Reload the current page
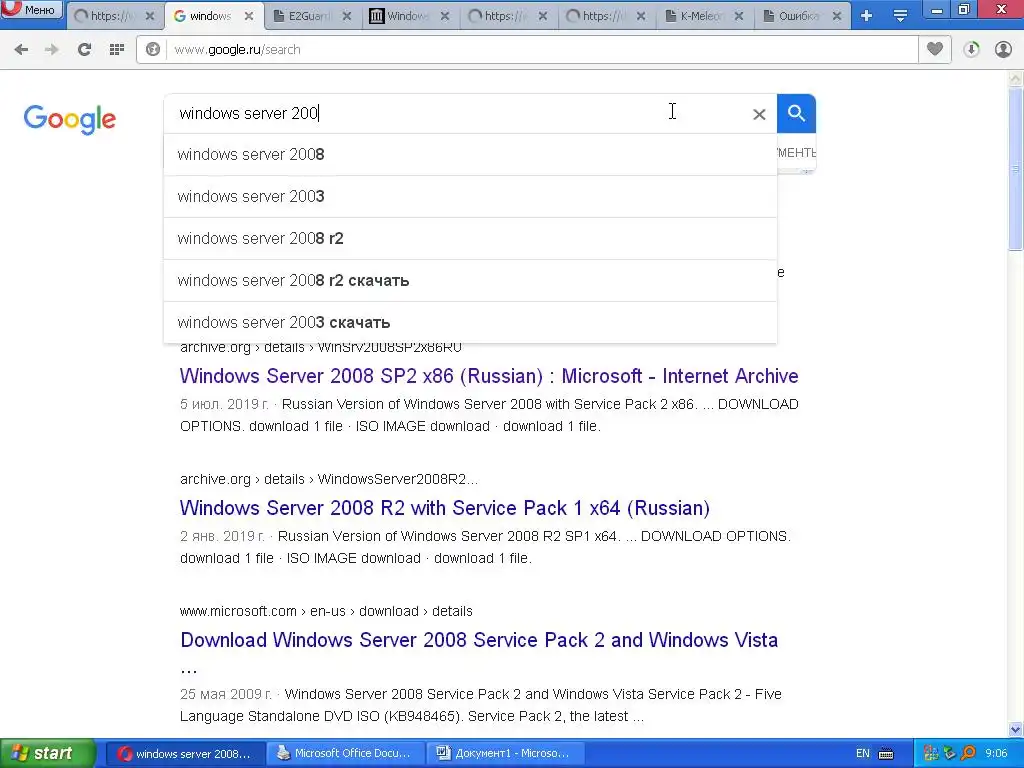Viewport: 1024px width, 768px height. point(84,50)
